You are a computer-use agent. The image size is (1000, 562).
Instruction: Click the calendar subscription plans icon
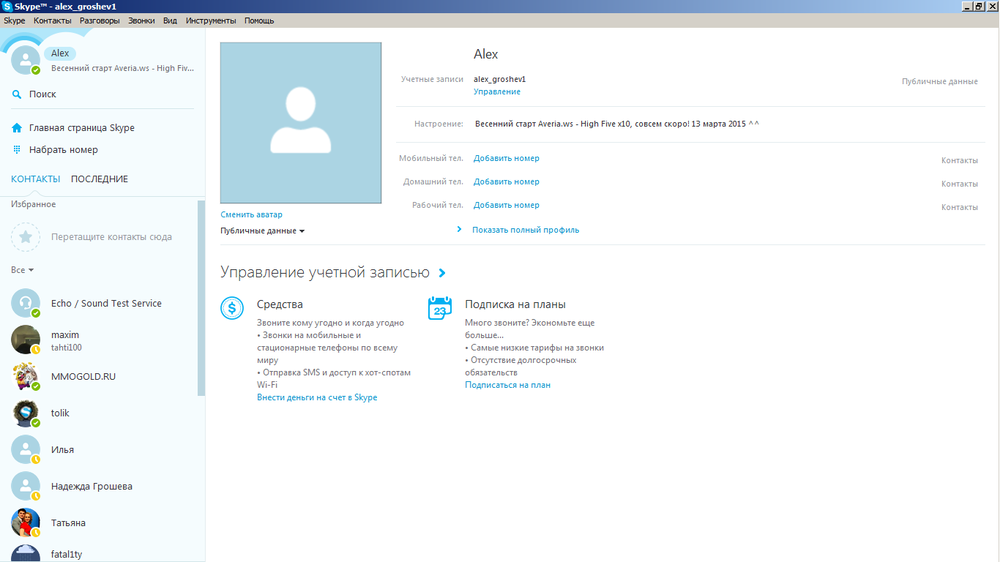click(440, 308)
